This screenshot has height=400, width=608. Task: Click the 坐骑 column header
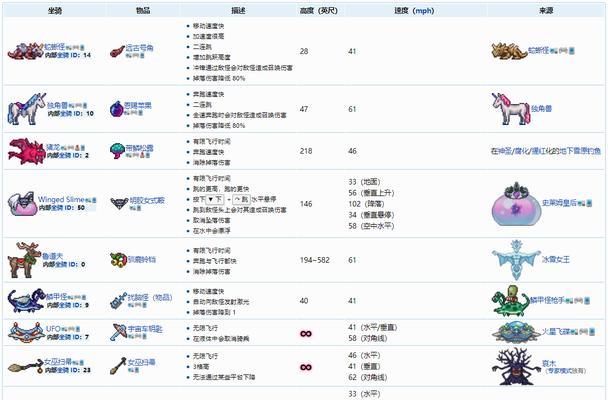[x=55, y=10]
